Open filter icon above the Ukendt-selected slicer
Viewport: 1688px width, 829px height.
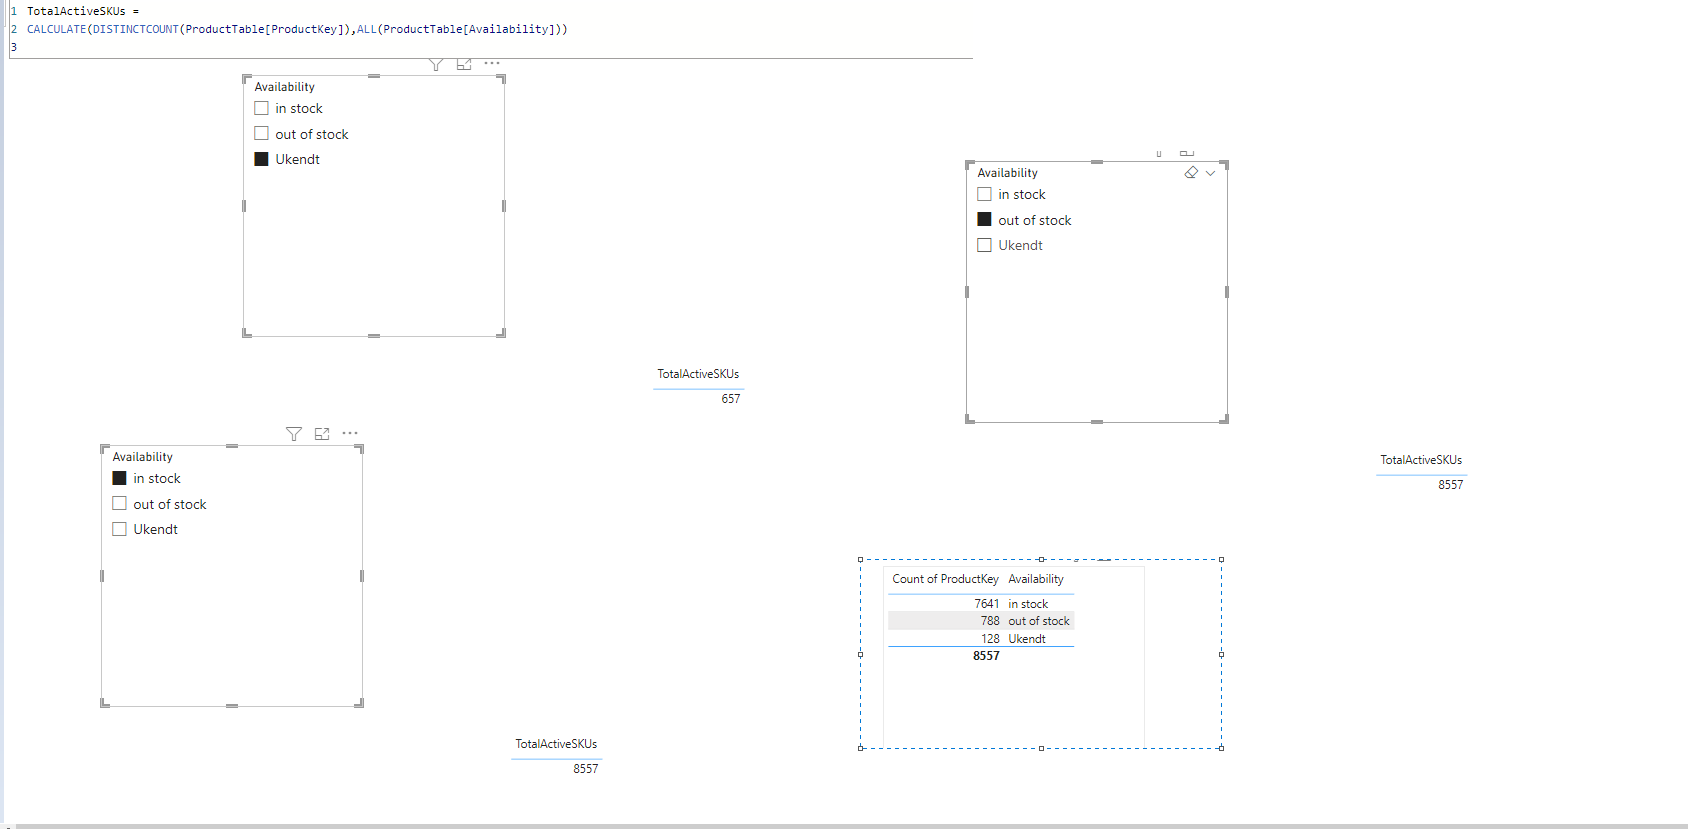pyautogui.click(x=436, y=64)
